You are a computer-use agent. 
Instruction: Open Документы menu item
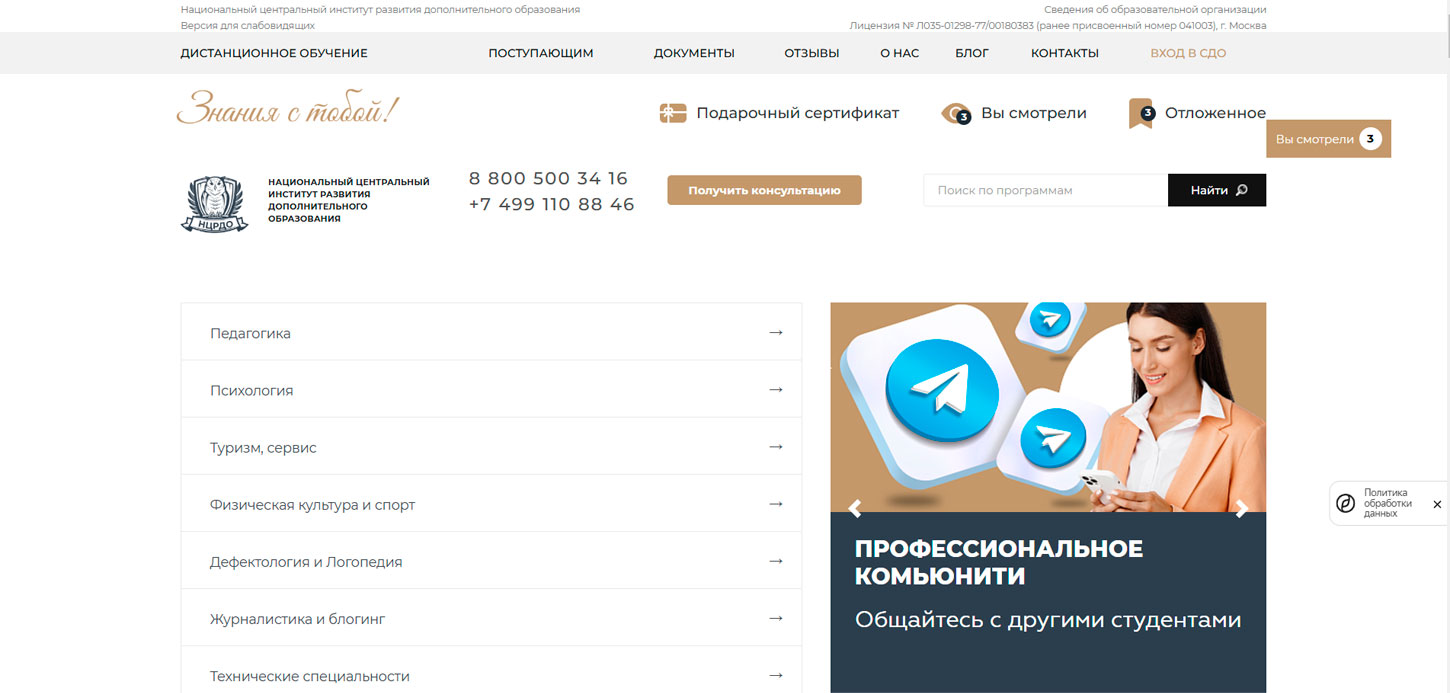[694, 53]
